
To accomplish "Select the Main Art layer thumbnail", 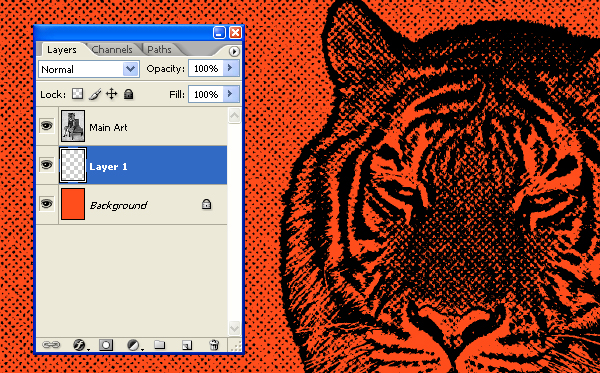I will click(73, 126).
